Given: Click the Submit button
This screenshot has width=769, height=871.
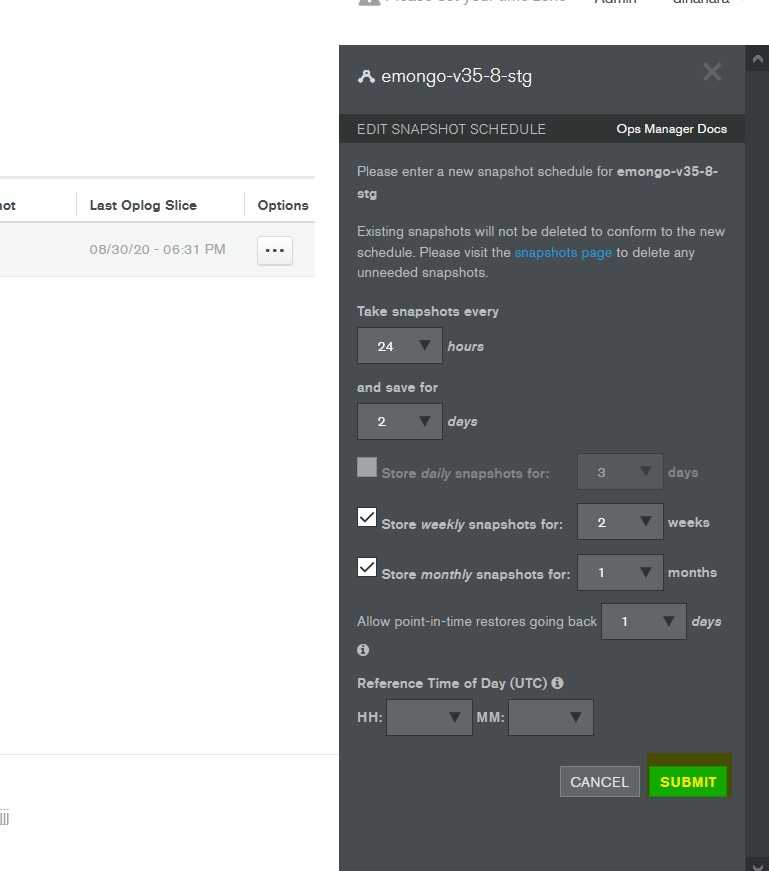Looking at the screenshot, I should pyautogui.click(x=688, y=782).
